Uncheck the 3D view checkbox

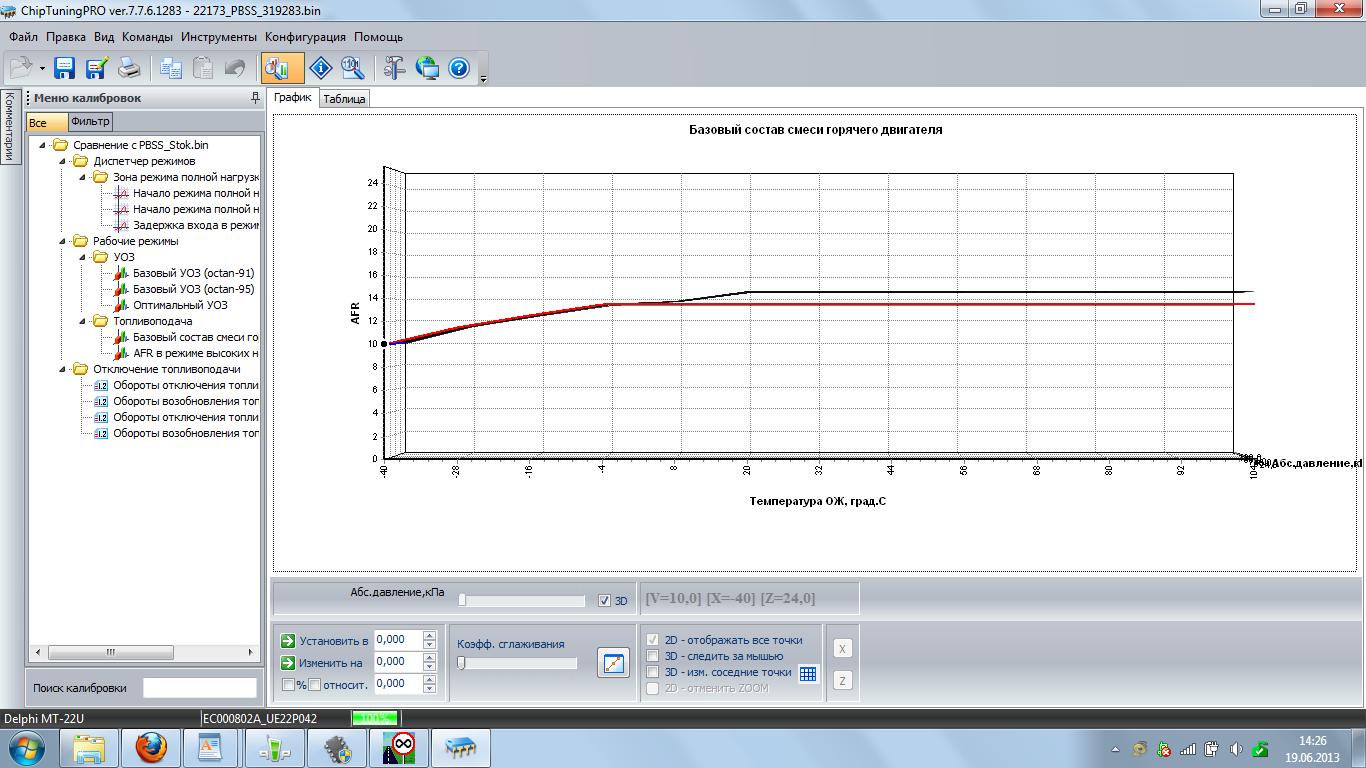(x=604, y=601)
